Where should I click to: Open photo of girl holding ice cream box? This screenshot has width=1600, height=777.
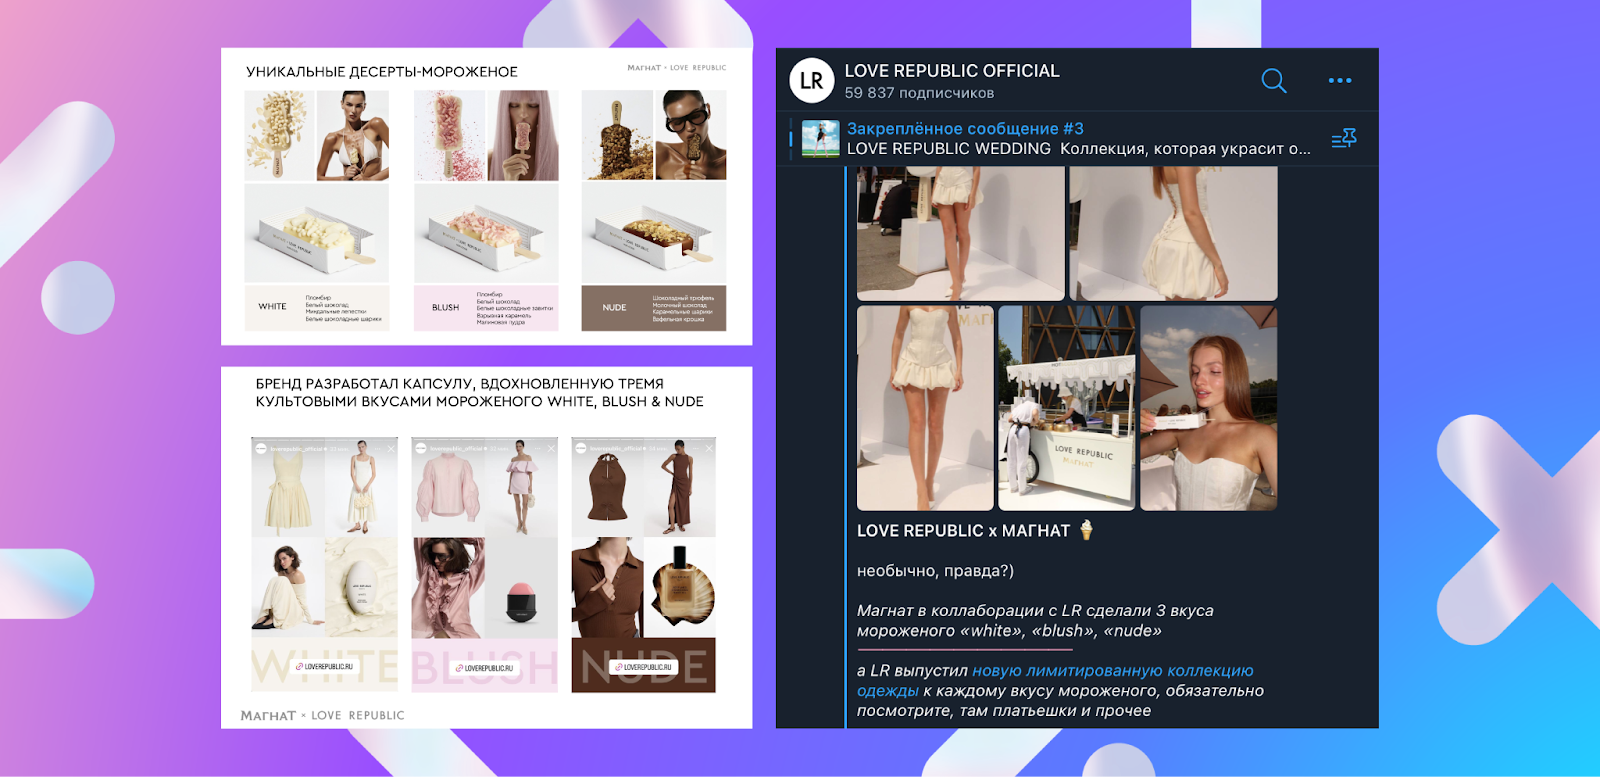click(x=1208, y=408)
